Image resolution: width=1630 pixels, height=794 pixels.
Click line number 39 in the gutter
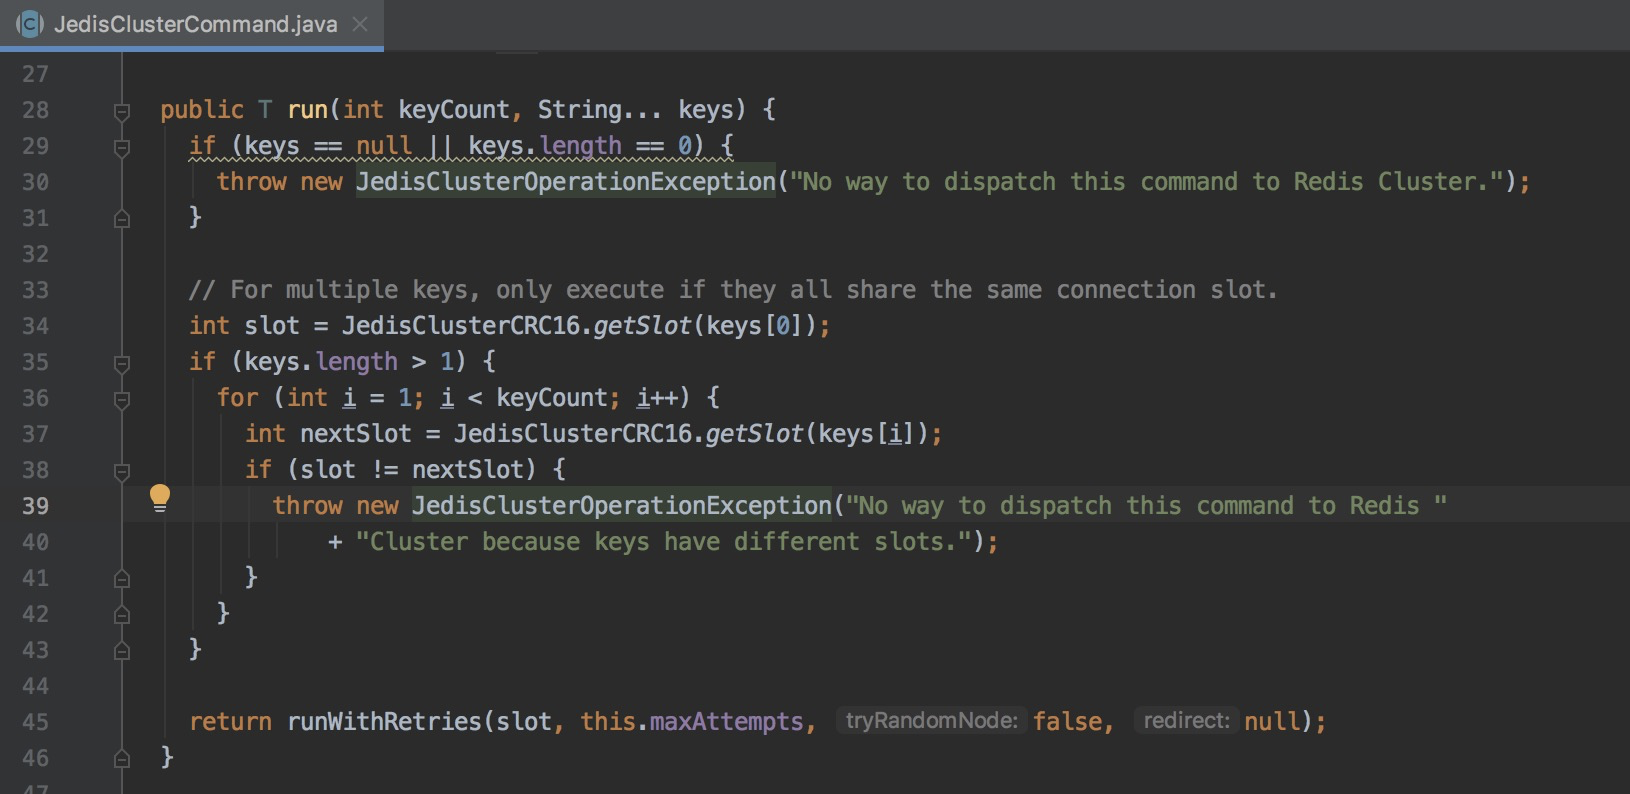[x=35, y=506]
